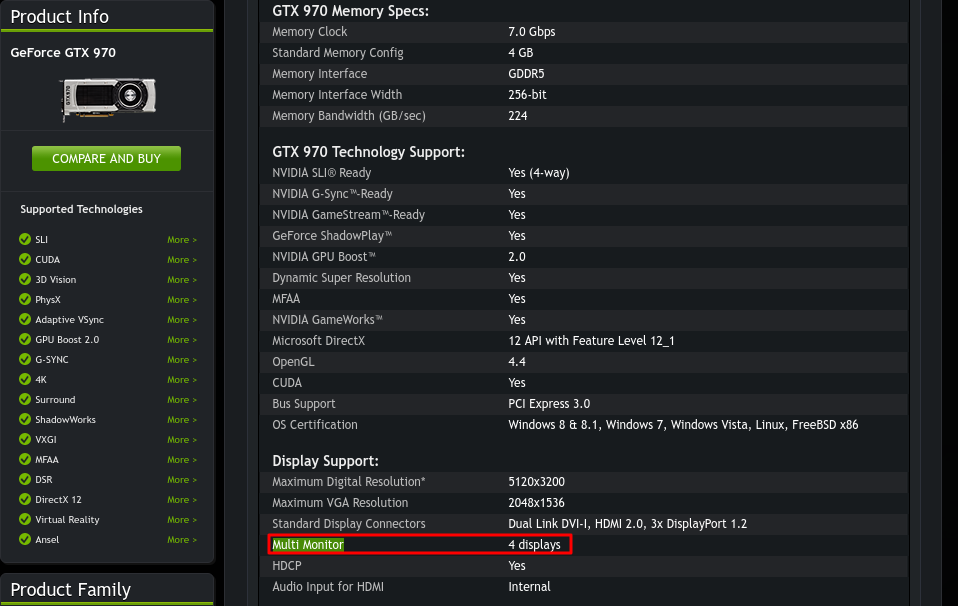The width and height of the screenshot is (958, 606).
Task: Open the More link for ShadowWorks
Action: 182,420
